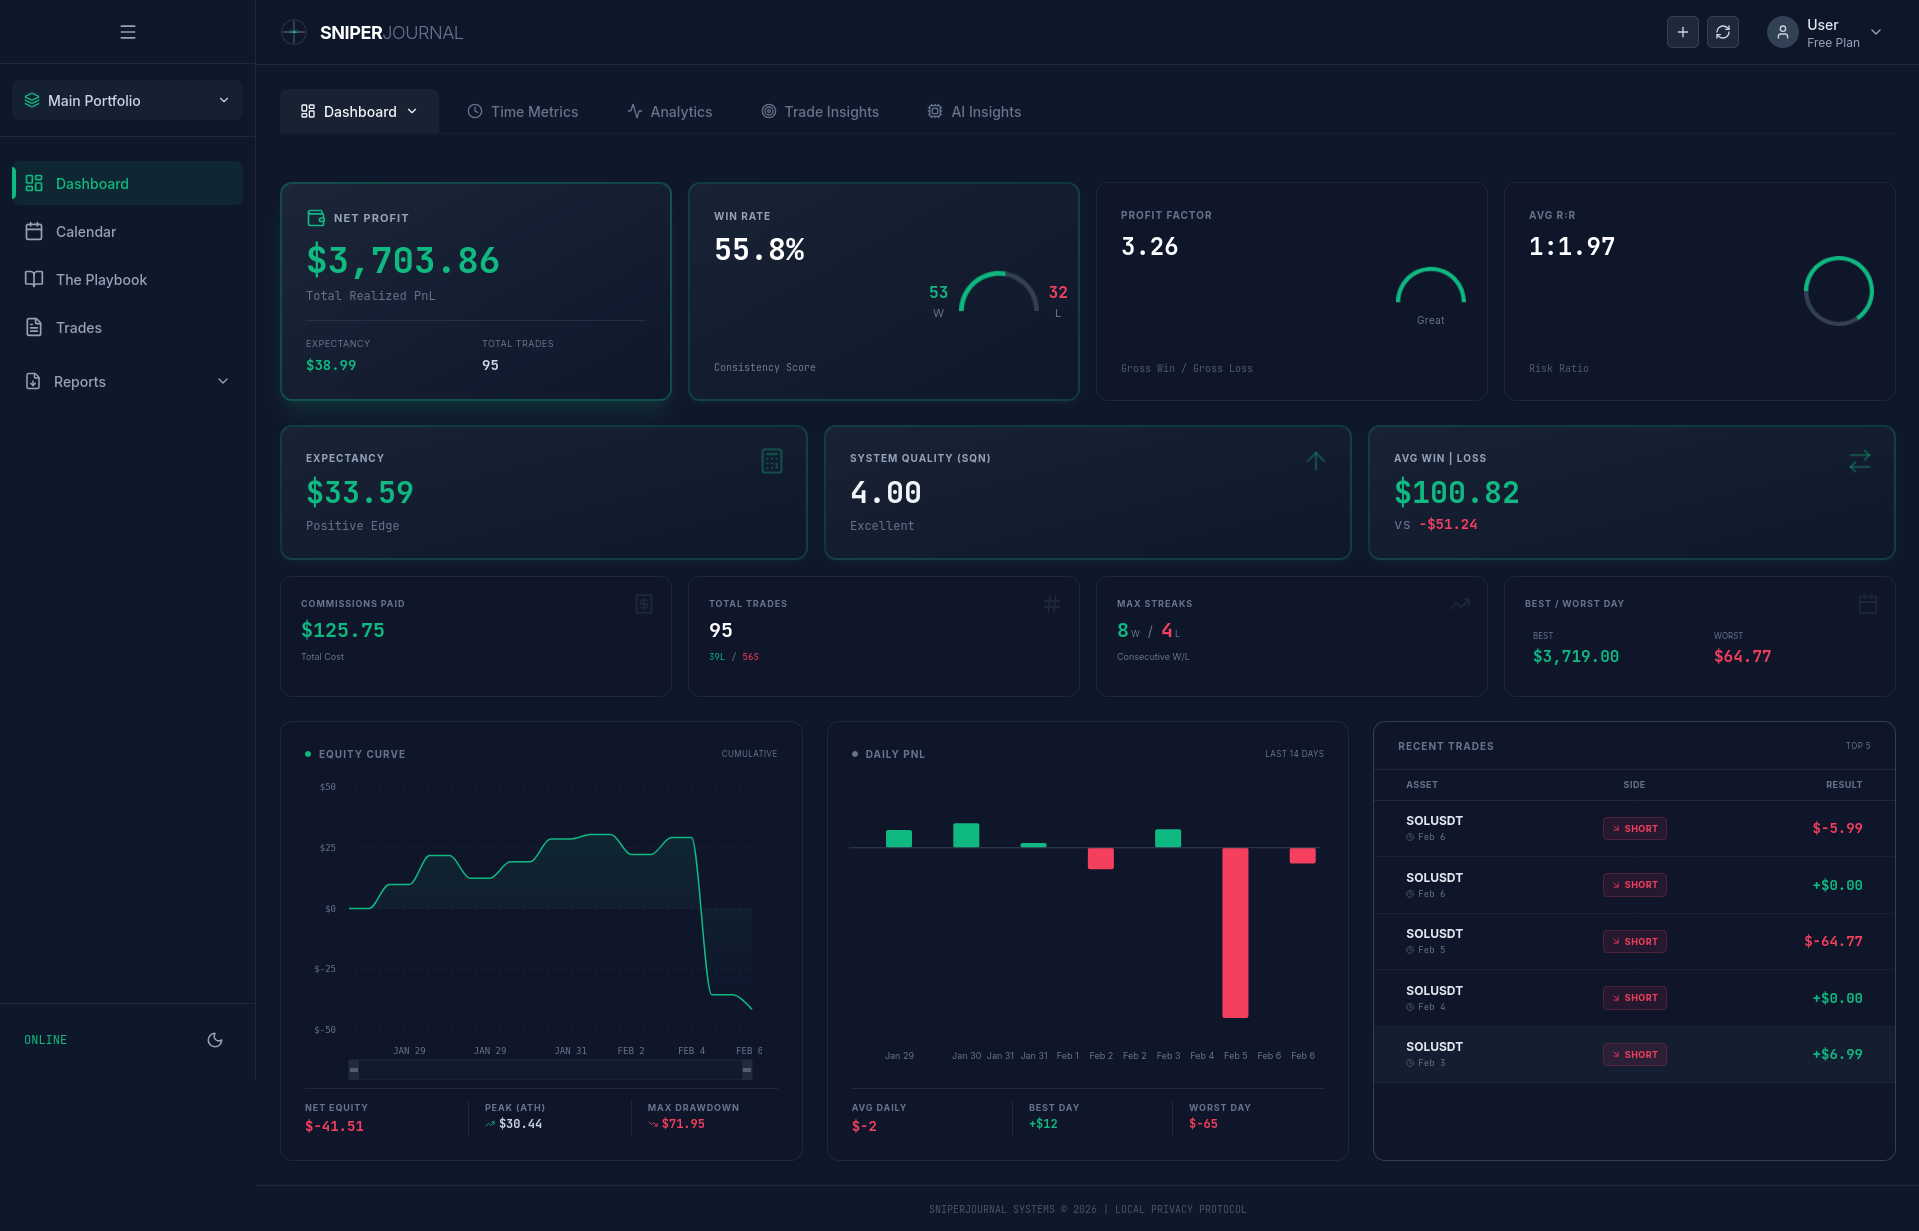Viewport: 1919px width, 1231px height.
Task: Click the Max Streaks trend icon
Action: point(1460,604)
